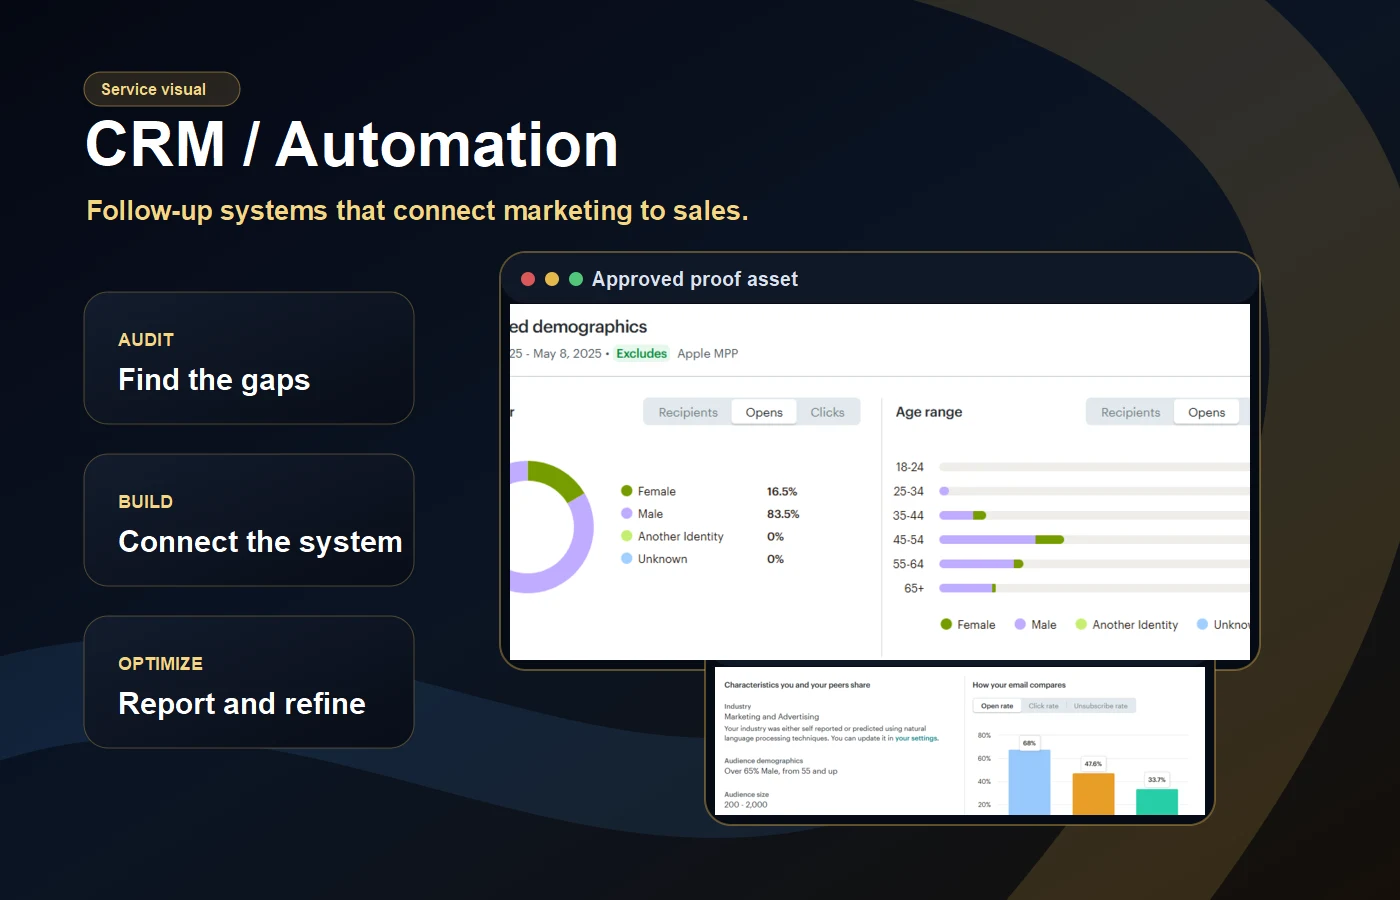Viewport: 1400px width, 900px height.
Task: Select the Another Identity legend dot below age chart
Action: click(x=1081, y=624)
